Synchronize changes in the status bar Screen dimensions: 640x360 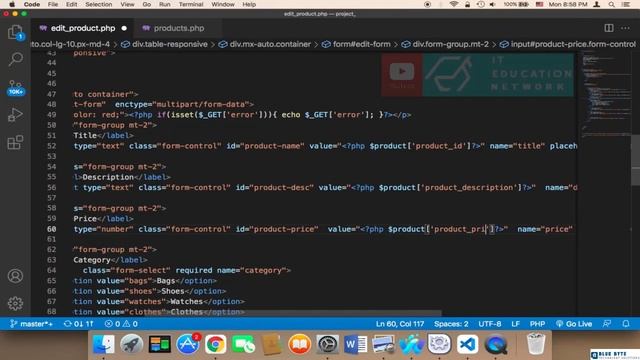[x=78, y=324]
